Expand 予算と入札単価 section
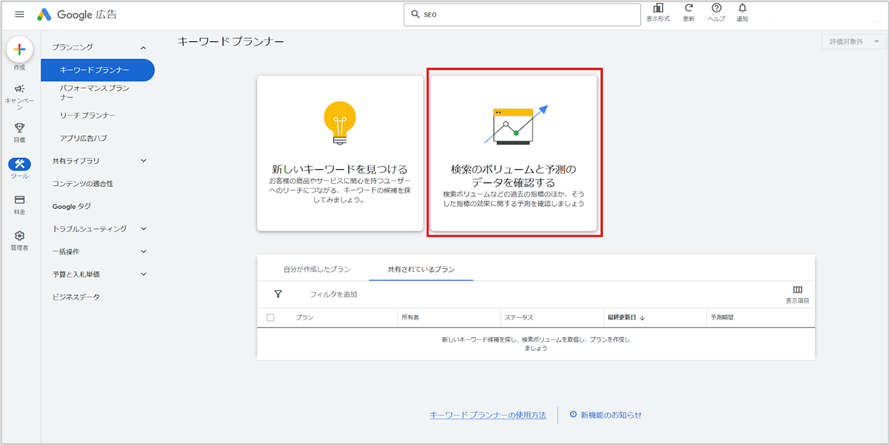This screenshot has height=445, width=890. (x=143, y=274)
